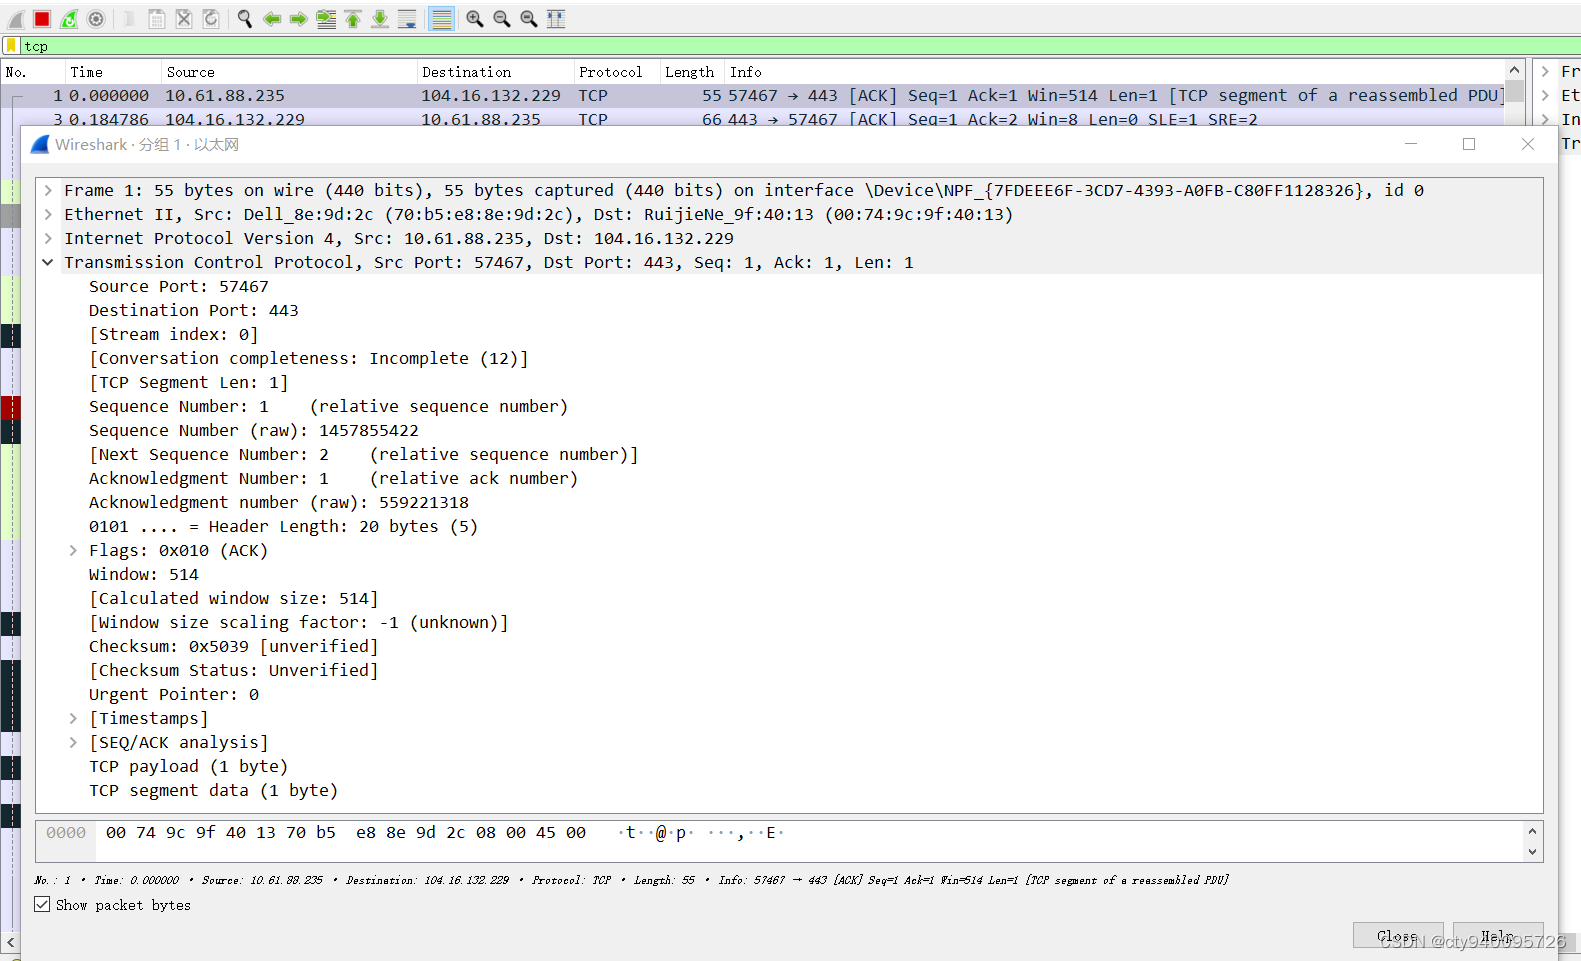Expand the [SEQ/ACK analysis] node
Image resolution: width=1581 pixels, height=961 pixels.
pos(73,742)
